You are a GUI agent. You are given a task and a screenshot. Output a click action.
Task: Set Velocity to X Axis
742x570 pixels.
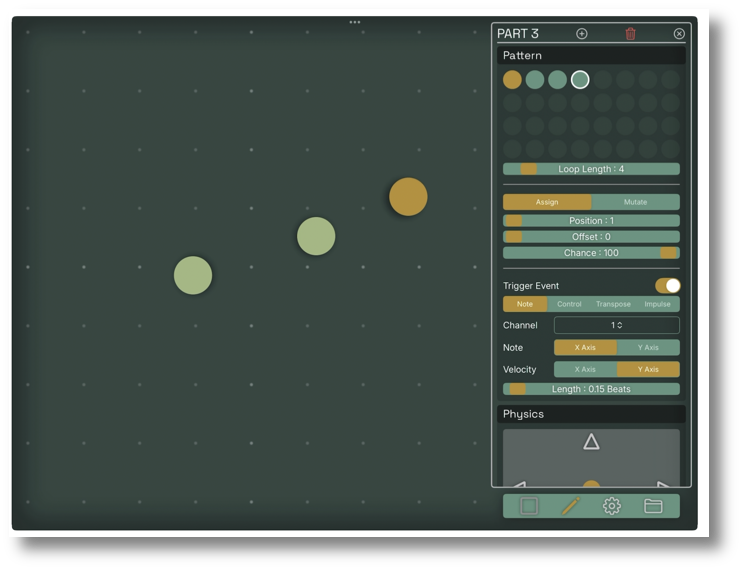[585, 369]
